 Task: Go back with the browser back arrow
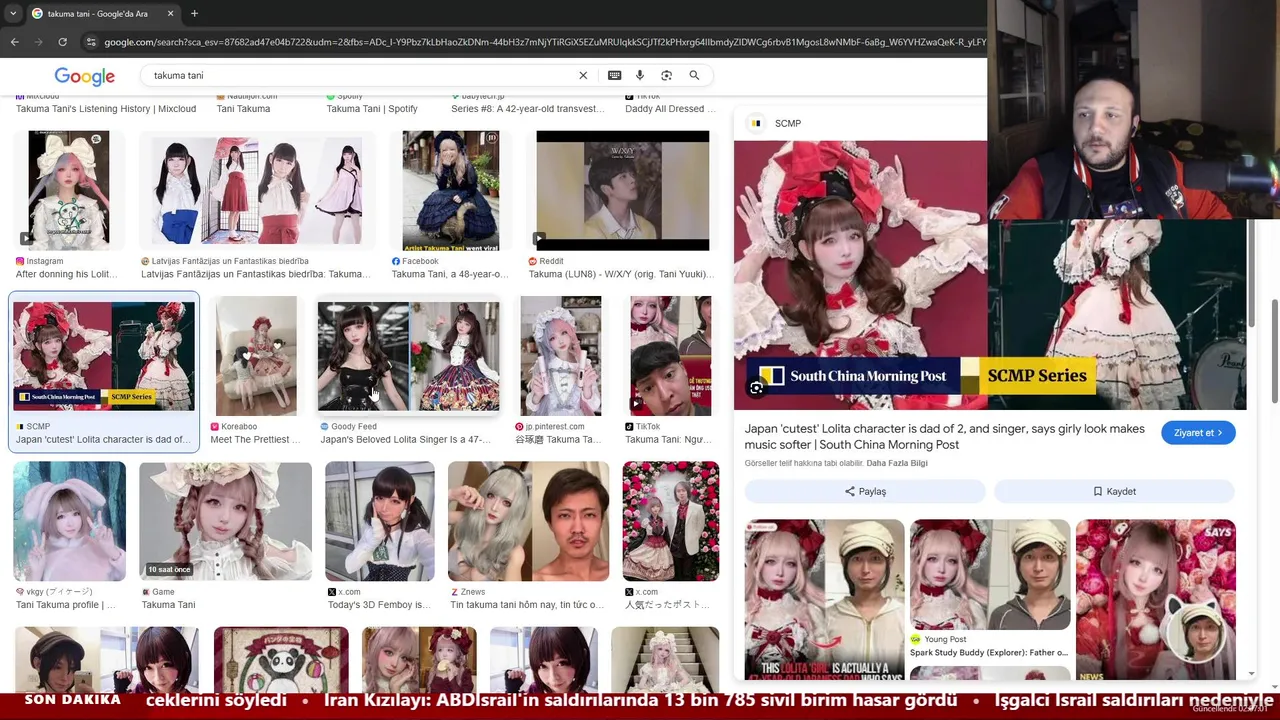15,42
